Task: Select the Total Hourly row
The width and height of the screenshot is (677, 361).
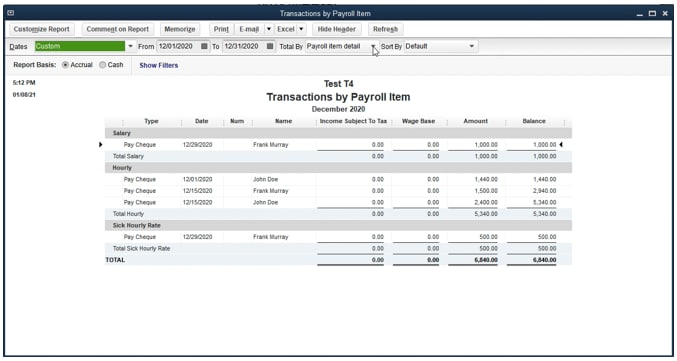Action: point(338,214)
